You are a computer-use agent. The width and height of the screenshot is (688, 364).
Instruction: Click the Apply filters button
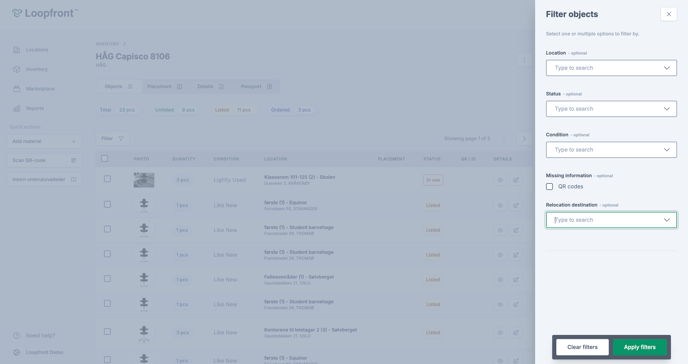pos(640,347)
